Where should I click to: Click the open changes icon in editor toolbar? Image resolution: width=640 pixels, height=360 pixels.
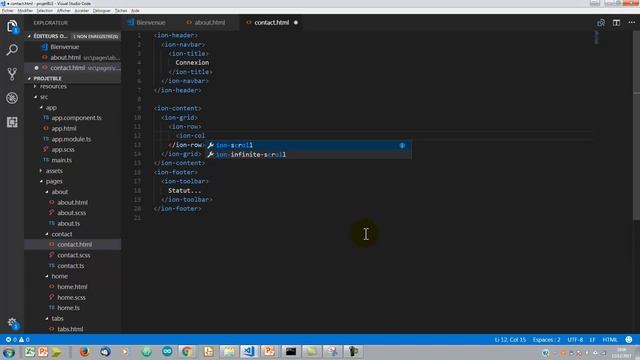[601, 23]
